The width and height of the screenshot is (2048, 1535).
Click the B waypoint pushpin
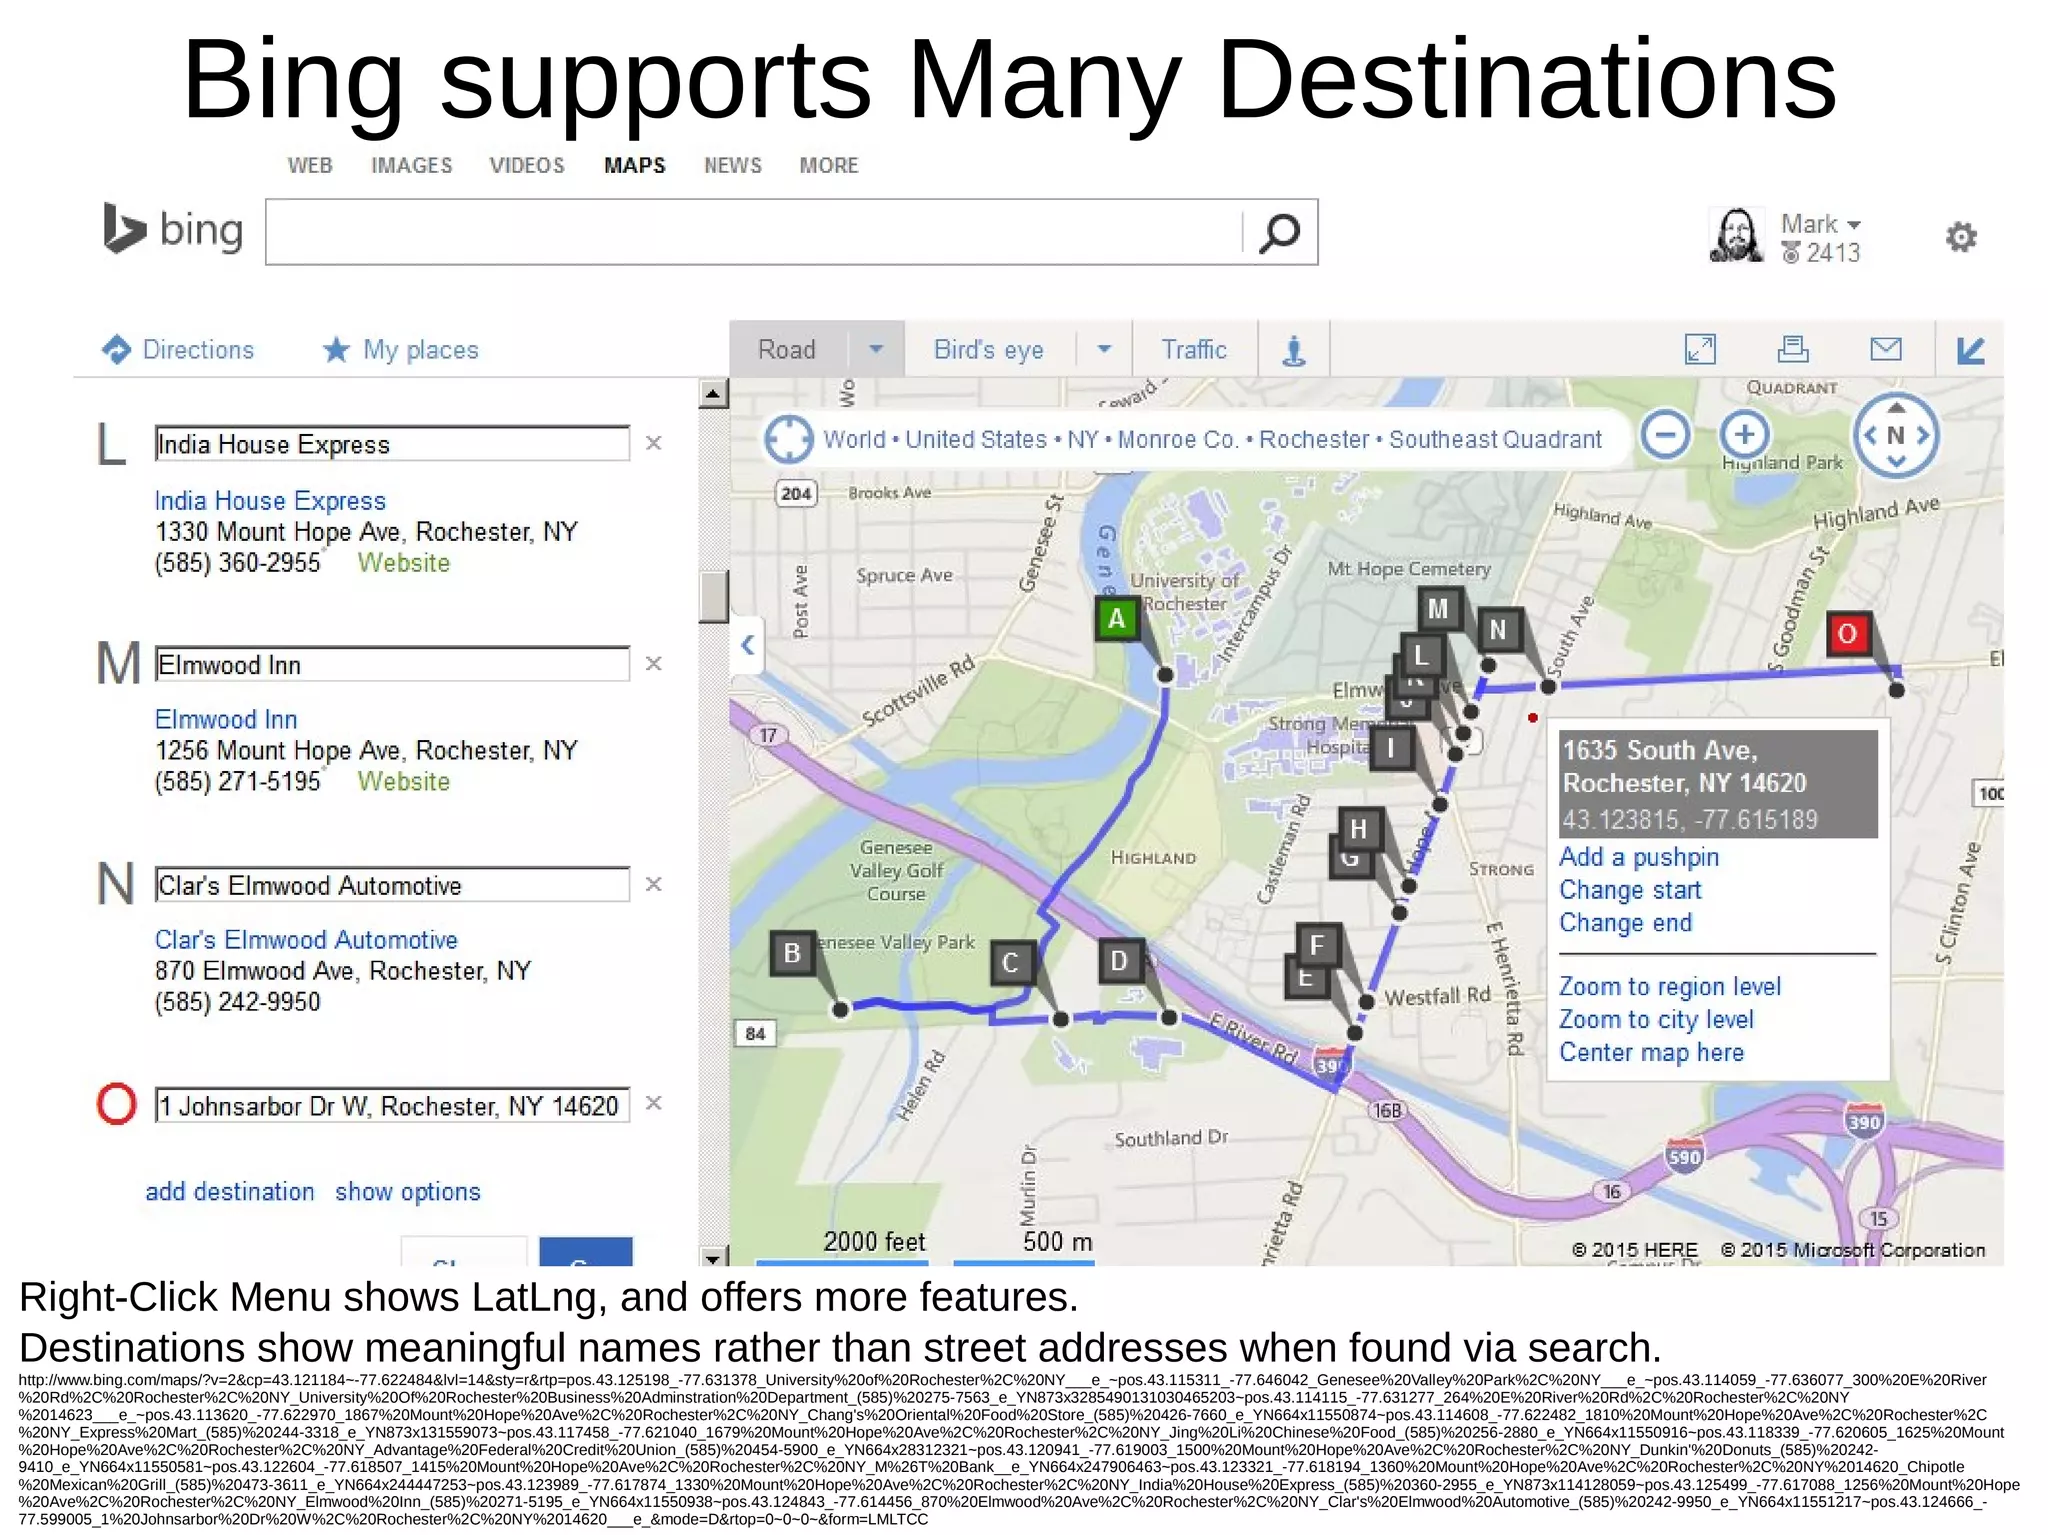tap(792, 953)
